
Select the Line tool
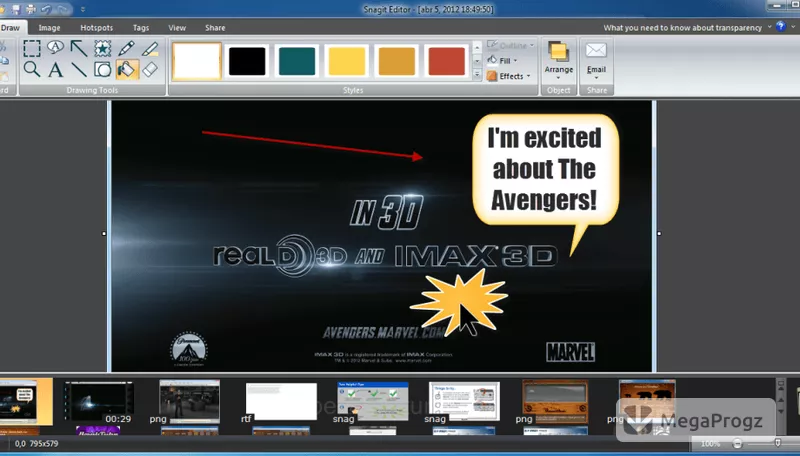[x=79, y=69]
